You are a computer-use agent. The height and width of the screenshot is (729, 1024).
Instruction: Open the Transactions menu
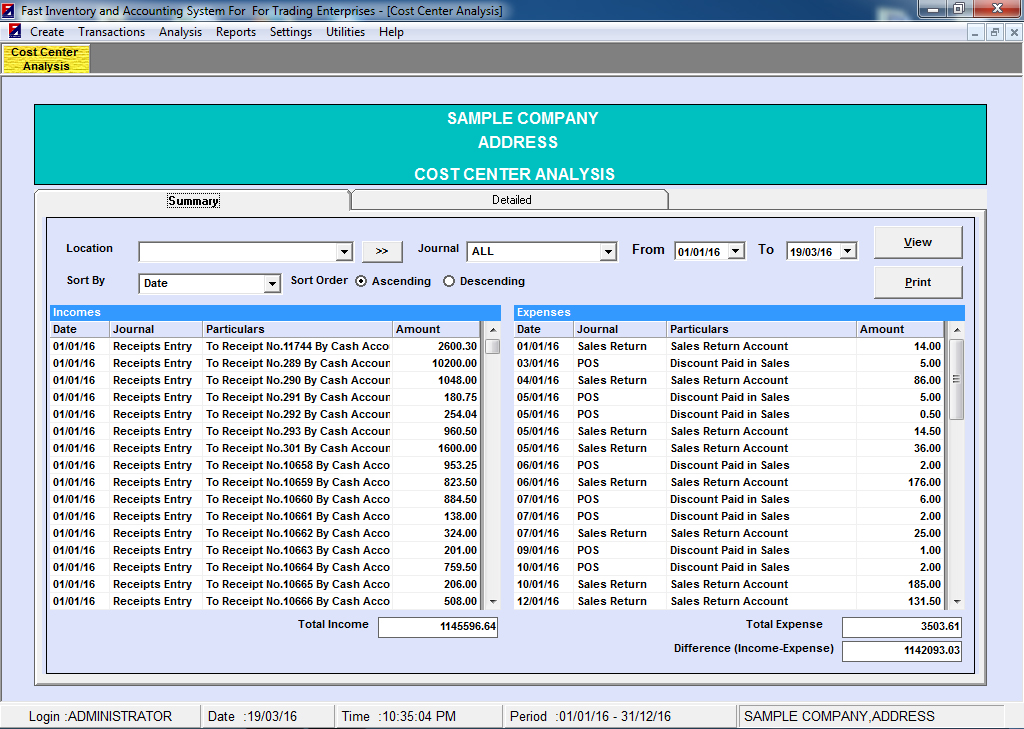pos(112,32)
